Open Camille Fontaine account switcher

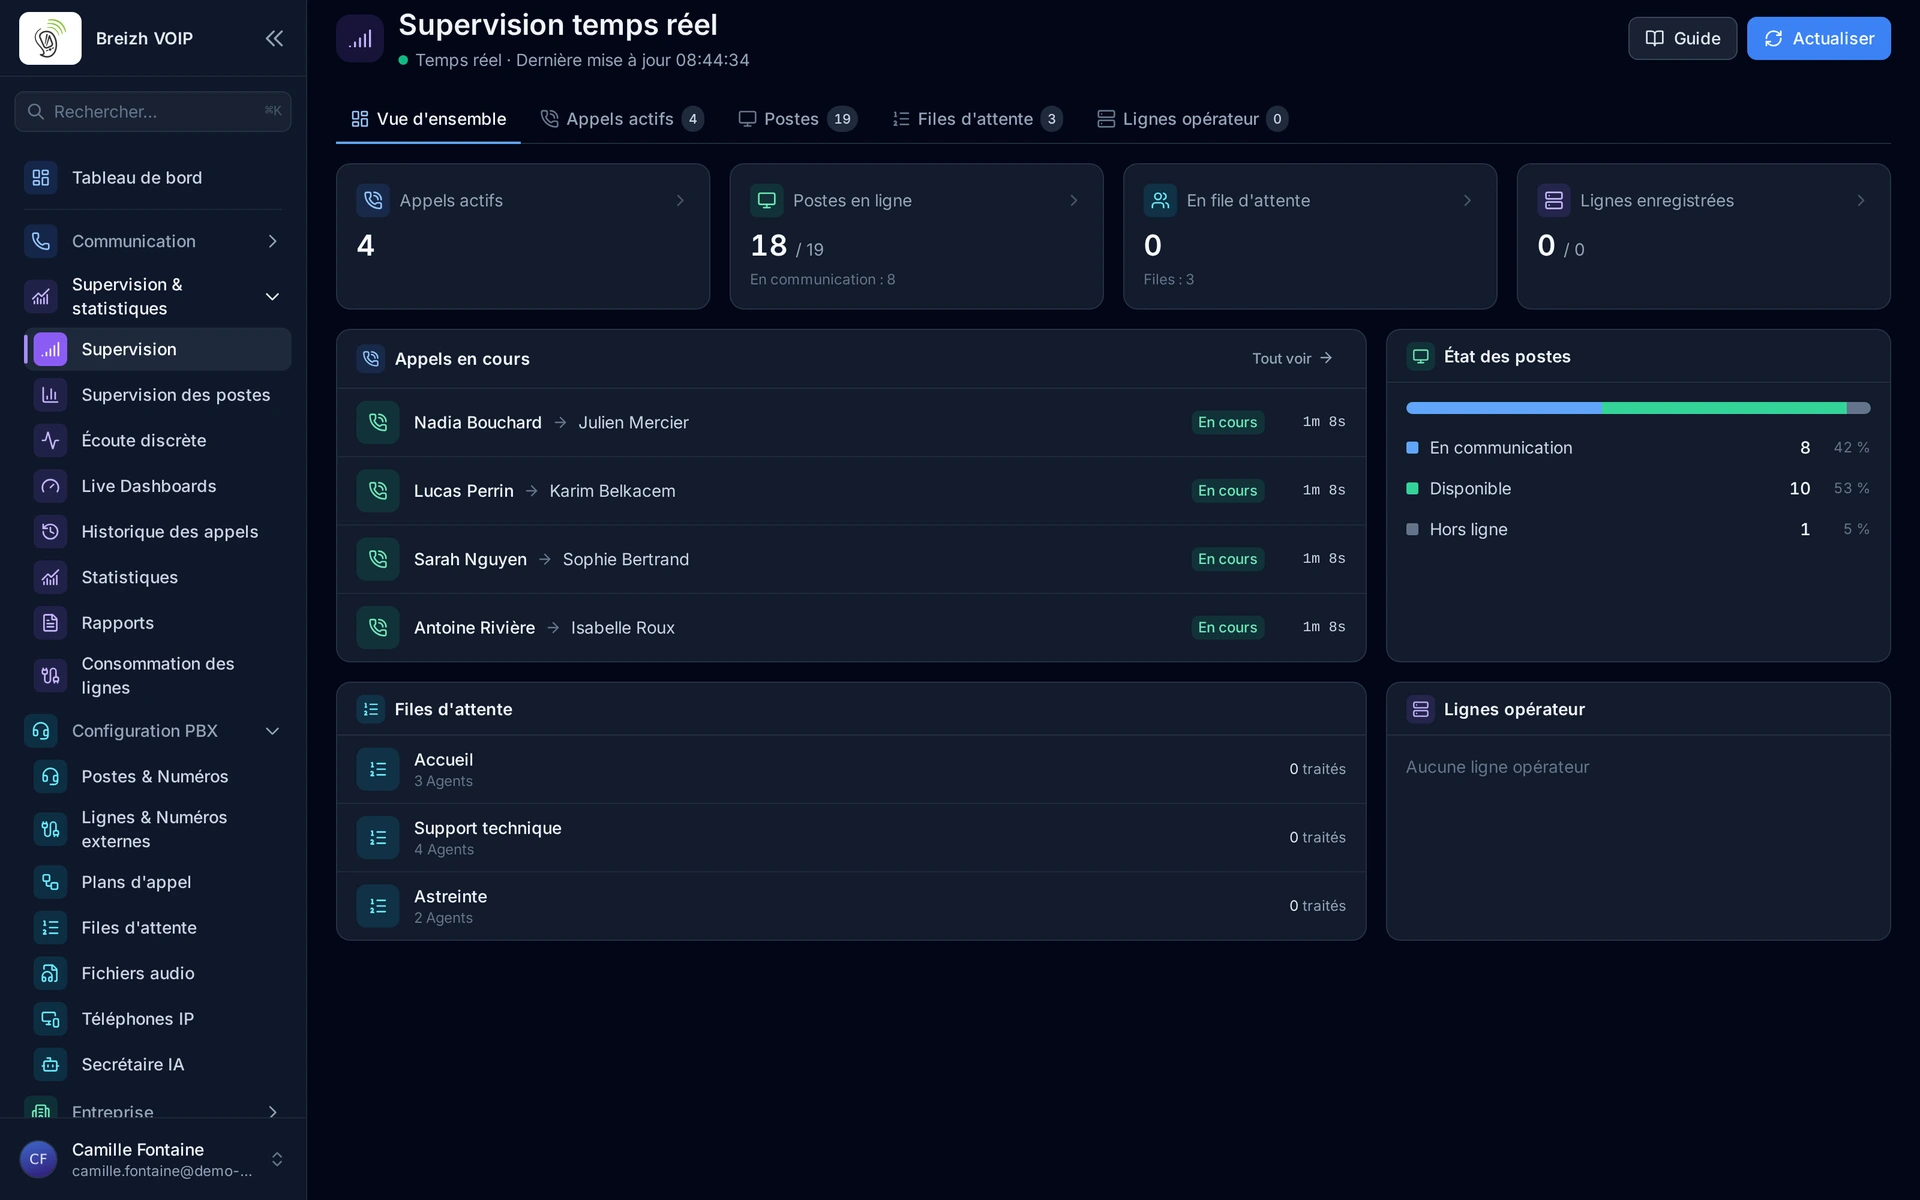[x=153, y=1159]
